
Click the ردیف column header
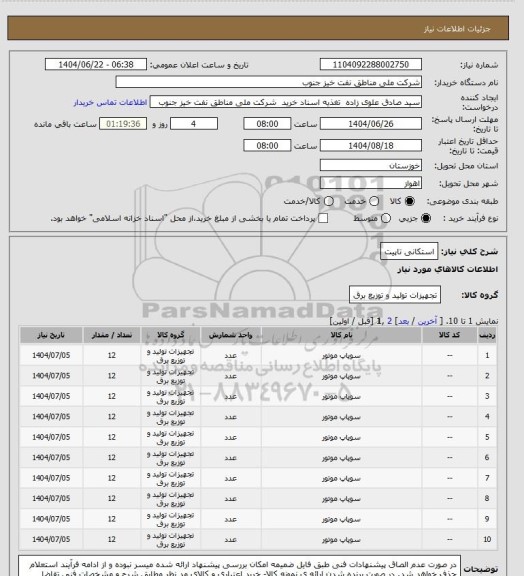pyautogui.click(x=487, y=335)
